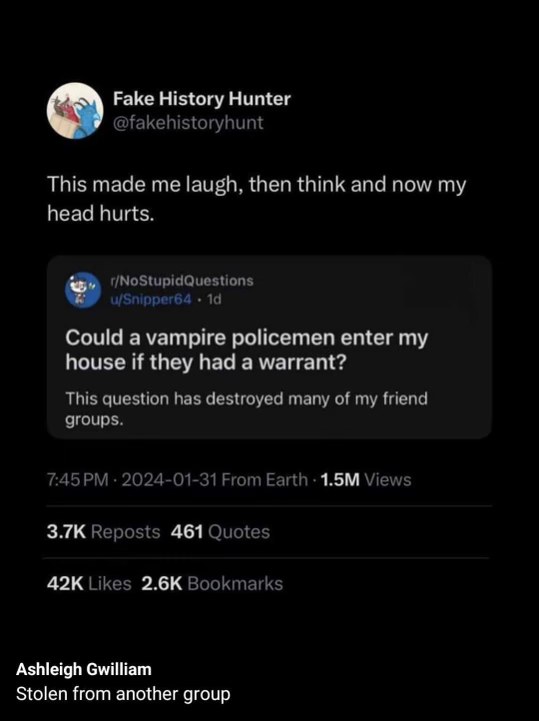
Task: Select the tweet text about laughing
Action: (x=257, y=199)
